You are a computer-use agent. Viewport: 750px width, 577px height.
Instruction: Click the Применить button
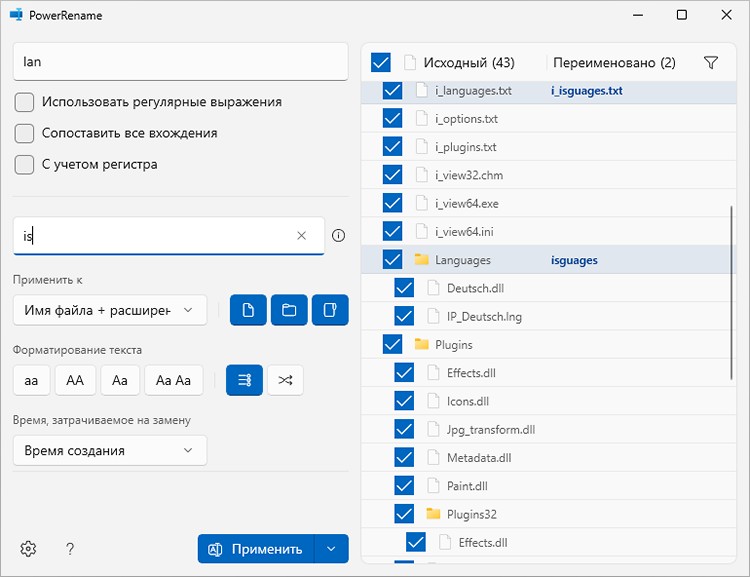click(256, 549)
